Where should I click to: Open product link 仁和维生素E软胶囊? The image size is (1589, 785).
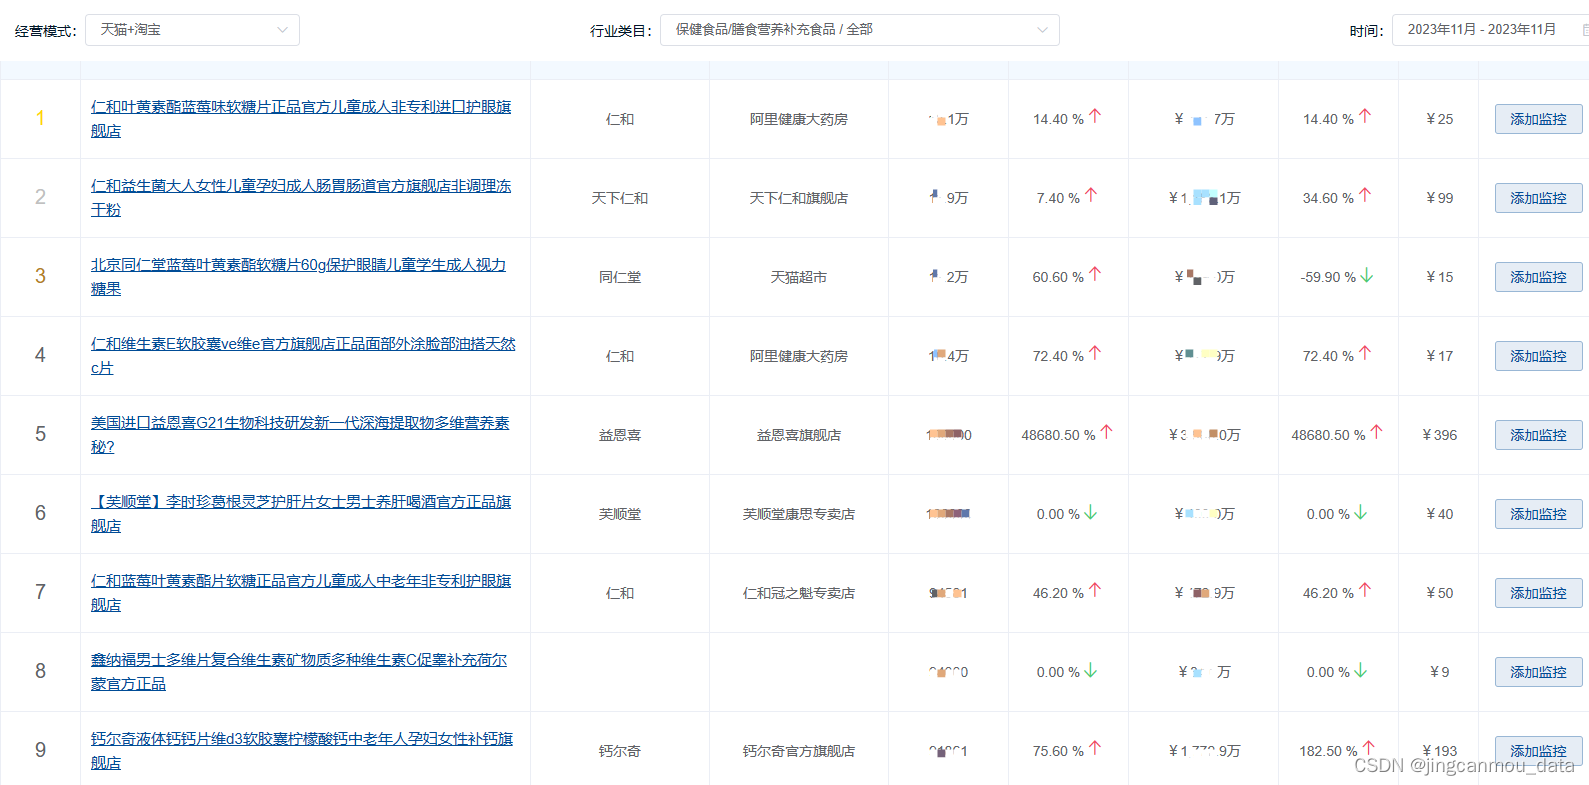click(303, 356)
